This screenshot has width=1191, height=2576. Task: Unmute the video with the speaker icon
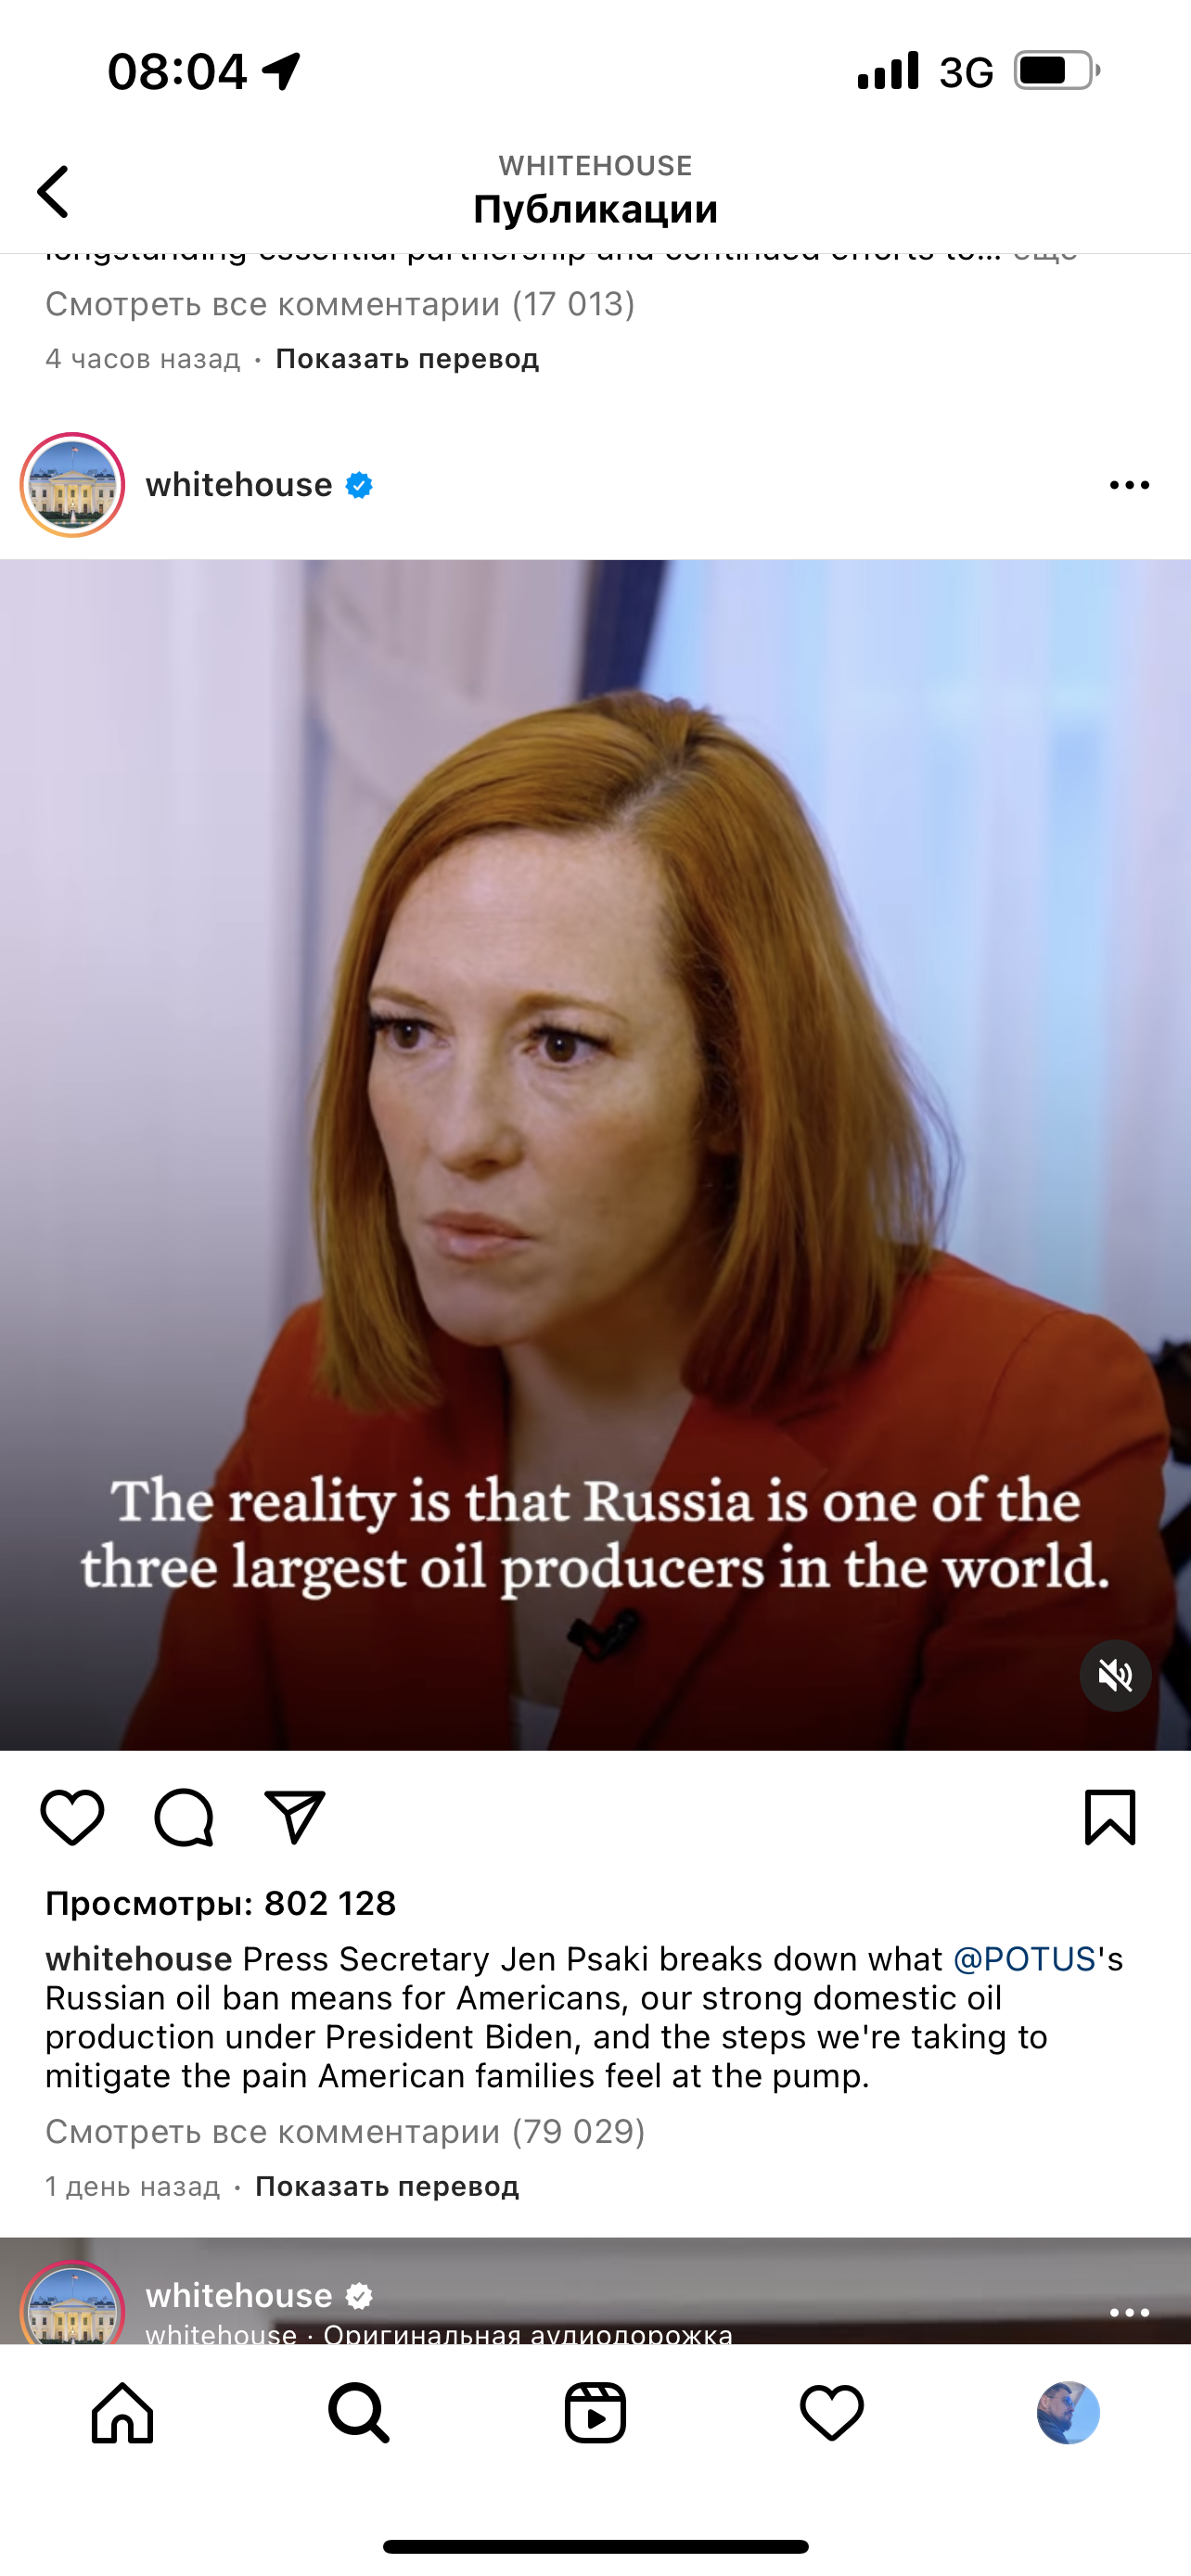click(1115, 1675)
